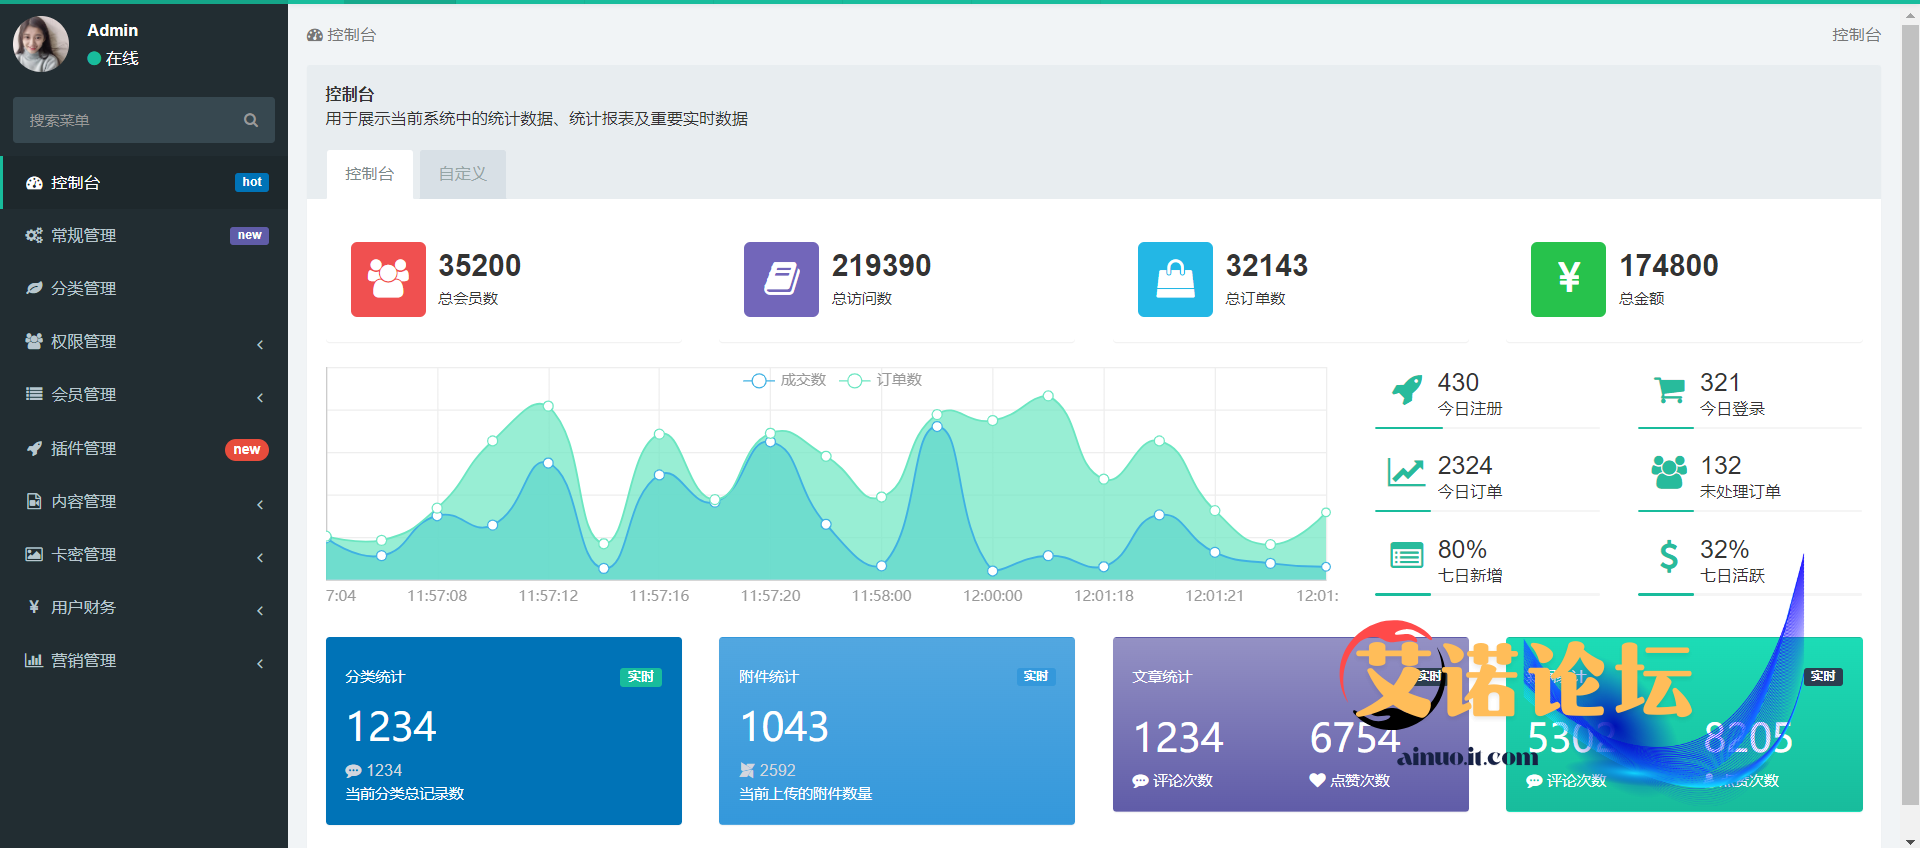Screen dimensions: 1920x848
Task: Click the 在线 status label
Action: tap(122, 58)
